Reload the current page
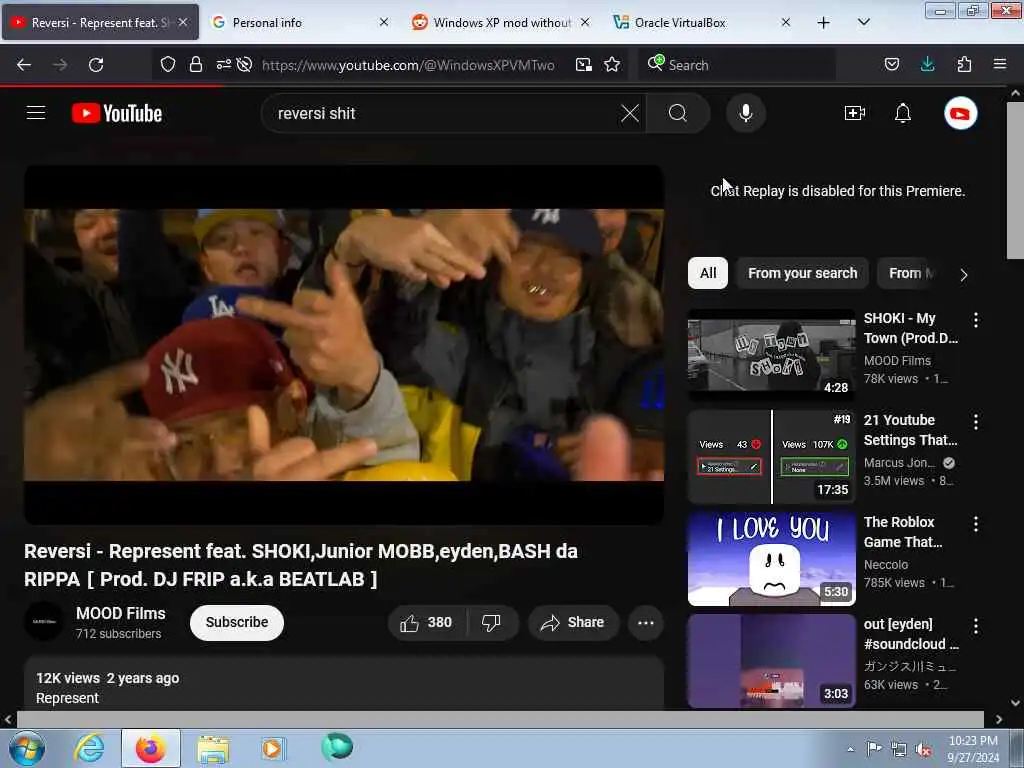This screenshot has width=1024, height=768. tap(96, 65)
